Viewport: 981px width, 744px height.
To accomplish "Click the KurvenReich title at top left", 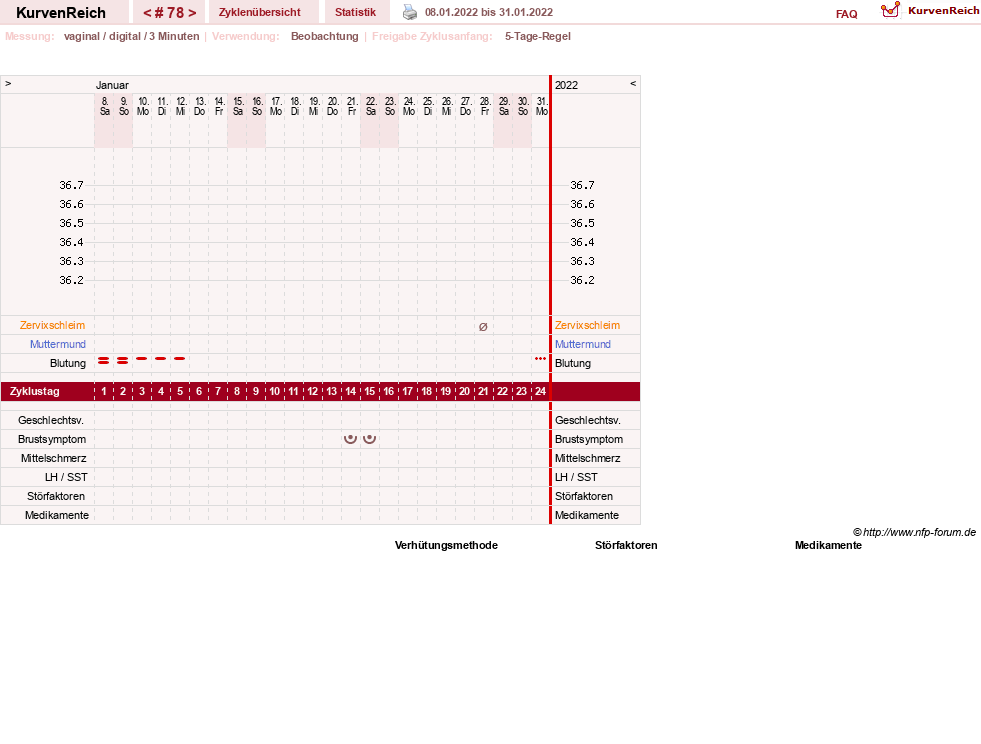I will point(61,13).
